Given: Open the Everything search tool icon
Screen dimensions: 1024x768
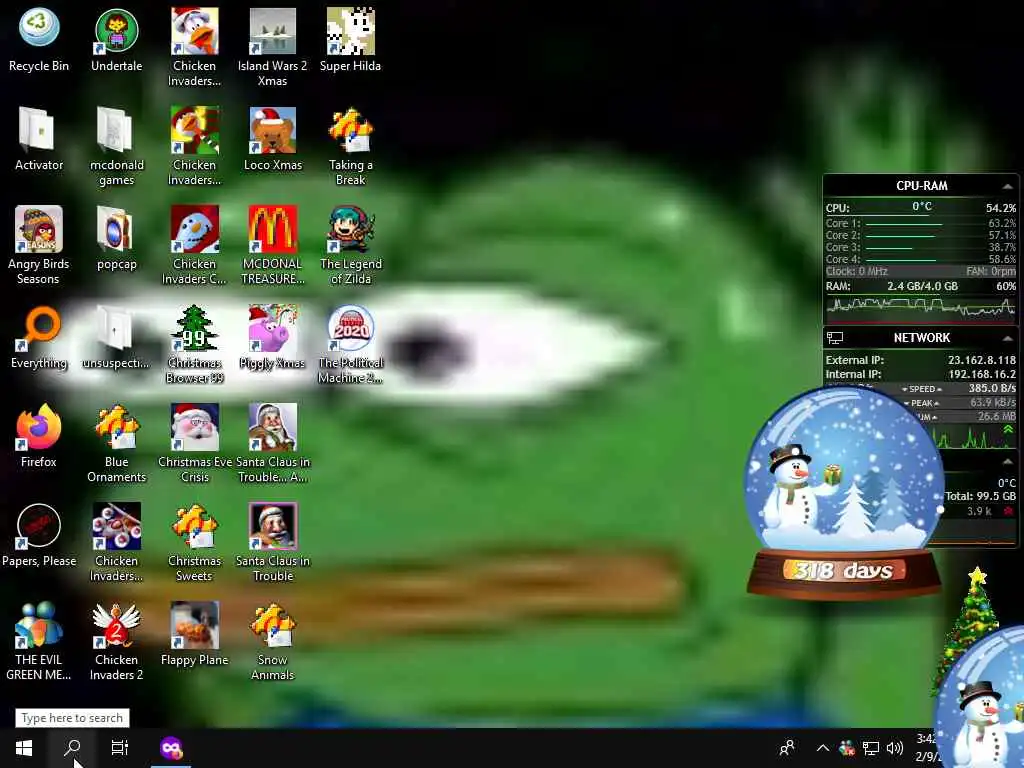Looking at the screenshot, I should click(39, 337).
